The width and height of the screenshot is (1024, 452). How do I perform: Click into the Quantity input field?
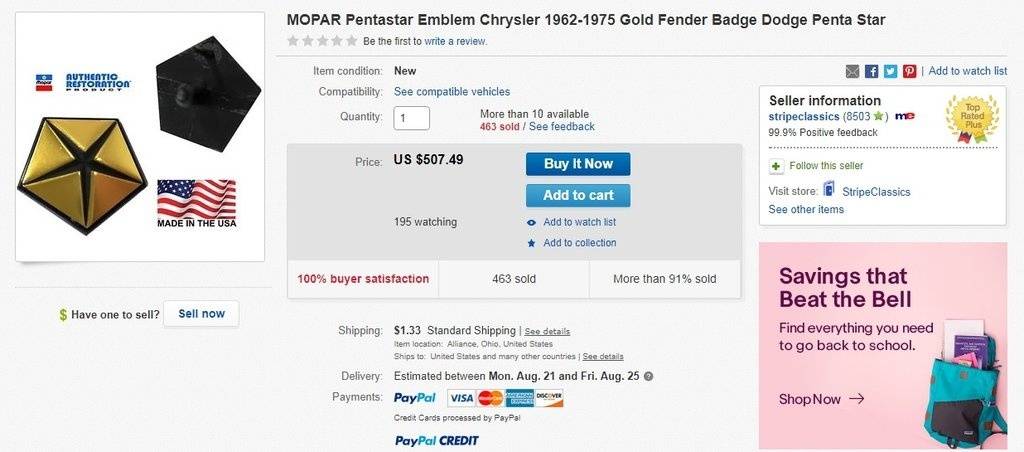click(412, 118)
